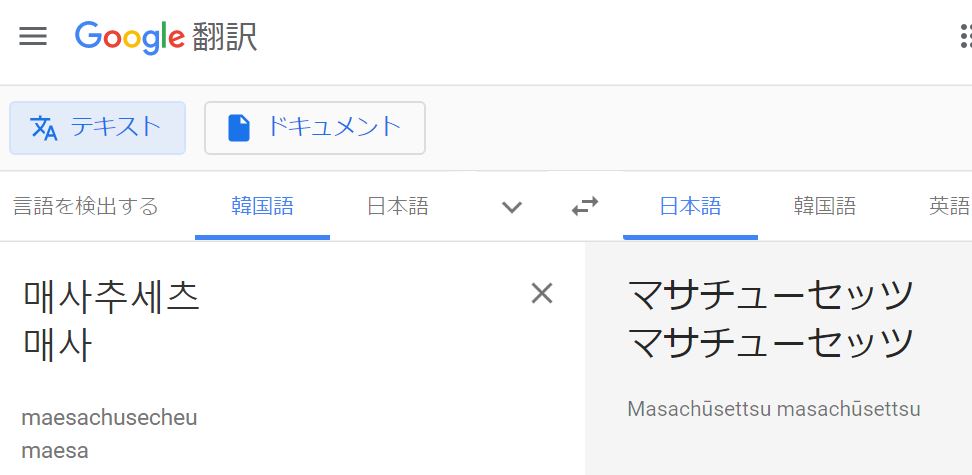Select 日本語 as target language

click(690, 207)
